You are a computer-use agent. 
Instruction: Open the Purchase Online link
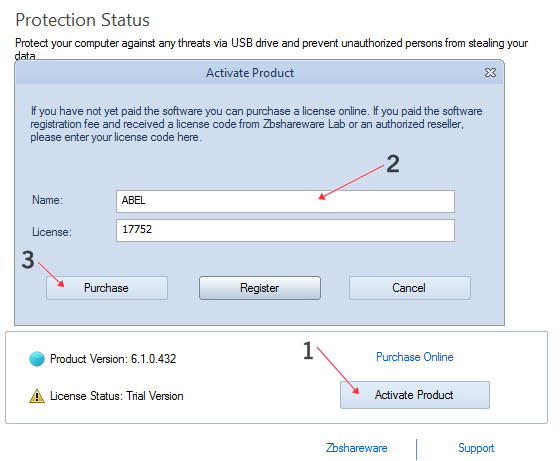(x=414, y=357)
